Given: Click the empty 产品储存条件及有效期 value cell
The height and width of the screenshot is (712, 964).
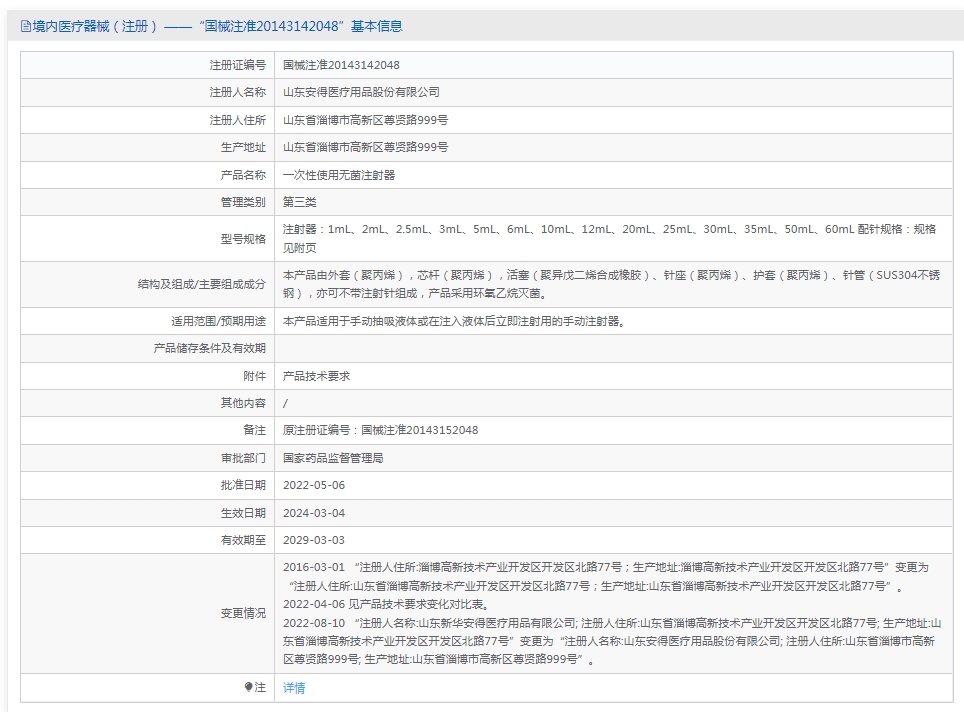Looking at the screenshot, I should tap(614, 349).
